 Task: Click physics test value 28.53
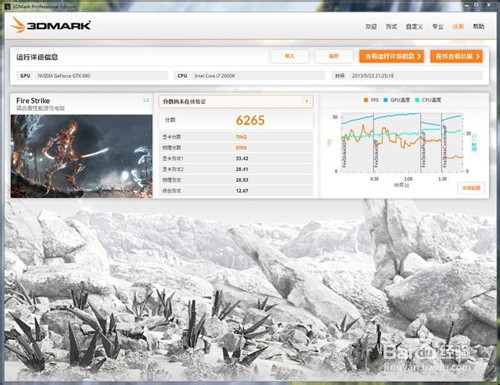click(242, 180)
